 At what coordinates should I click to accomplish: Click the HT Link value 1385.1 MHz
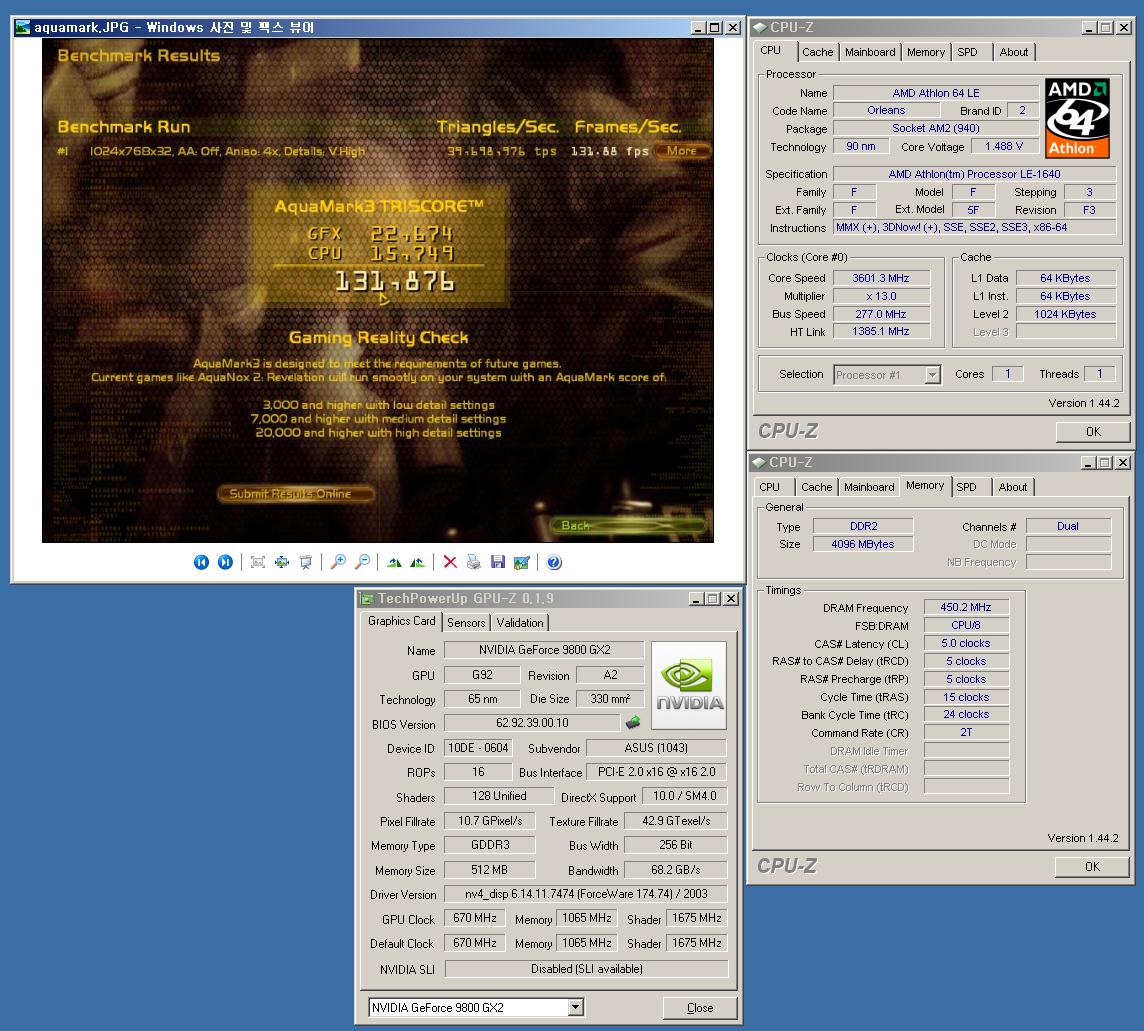coord(881,331)
